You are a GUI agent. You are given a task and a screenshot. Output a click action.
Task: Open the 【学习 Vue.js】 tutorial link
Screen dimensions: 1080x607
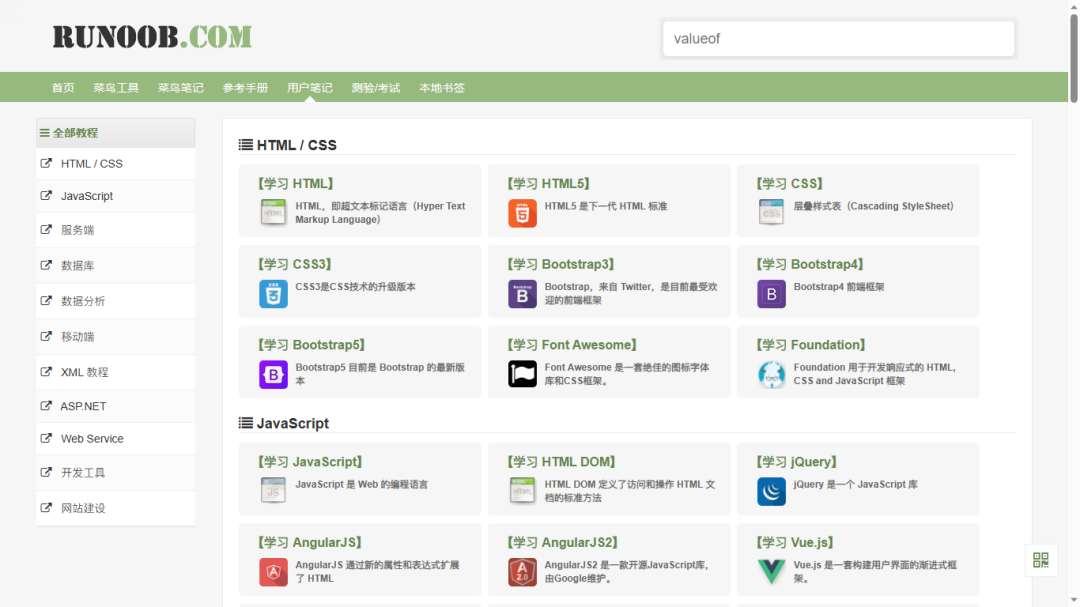795,542
